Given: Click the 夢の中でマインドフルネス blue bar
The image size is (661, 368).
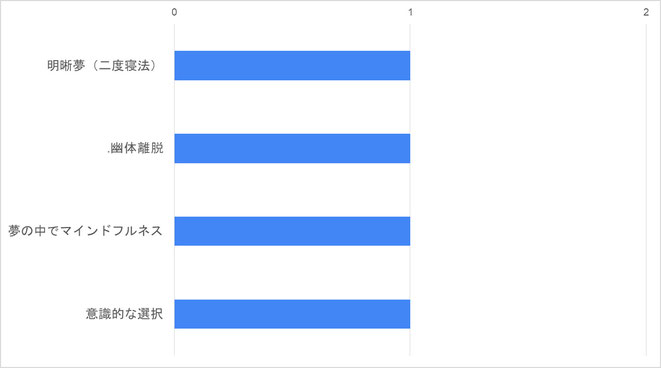Looking at the screenshot, I should click(x=292, y=231).
